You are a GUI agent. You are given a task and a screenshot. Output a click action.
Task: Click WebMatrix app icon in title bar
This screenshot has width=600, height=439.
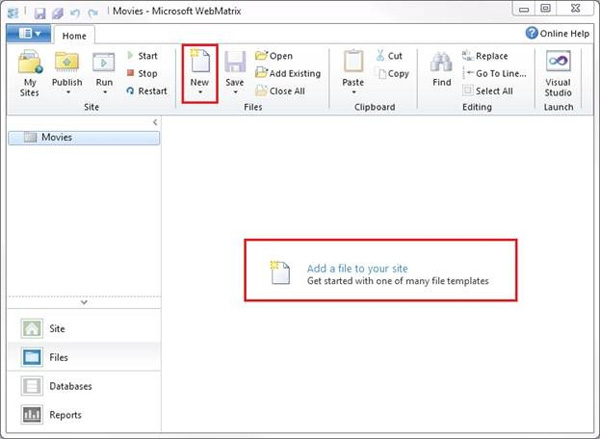[x=13, y=13]
